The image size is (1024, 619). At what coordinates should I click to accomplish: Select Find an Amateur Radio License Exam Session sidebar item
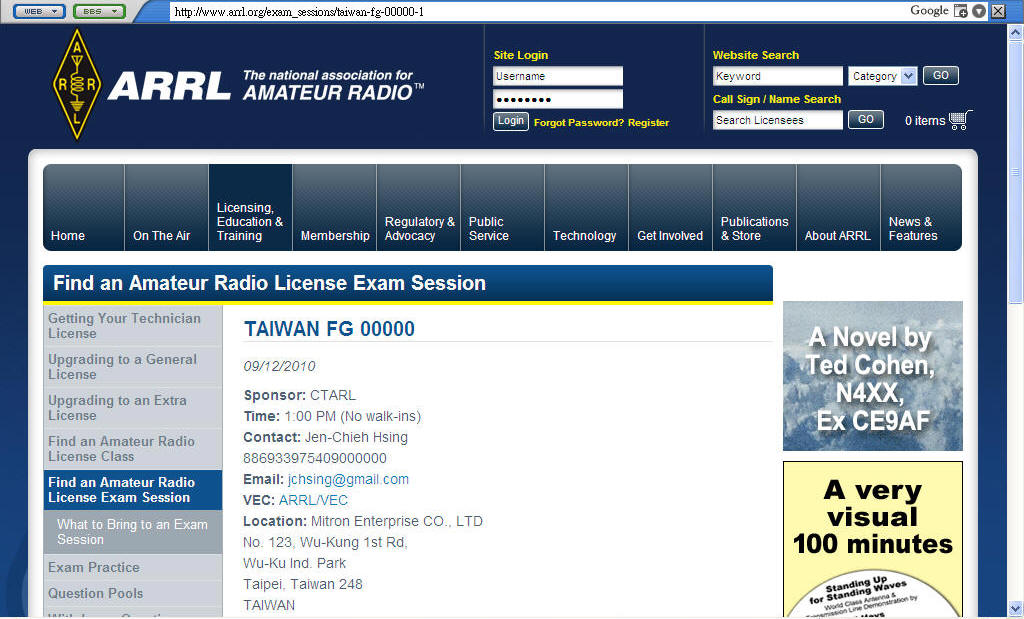tap(133, 490)
